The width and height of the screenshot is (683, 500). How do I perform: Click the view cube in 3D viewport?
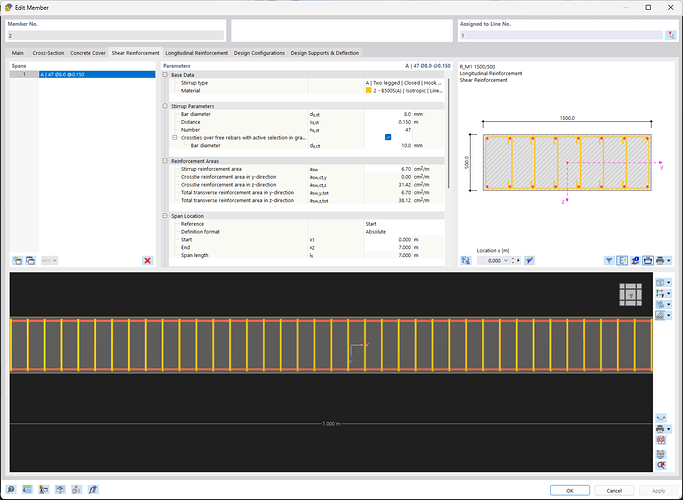pyautogui.click(x=630, y=294)
